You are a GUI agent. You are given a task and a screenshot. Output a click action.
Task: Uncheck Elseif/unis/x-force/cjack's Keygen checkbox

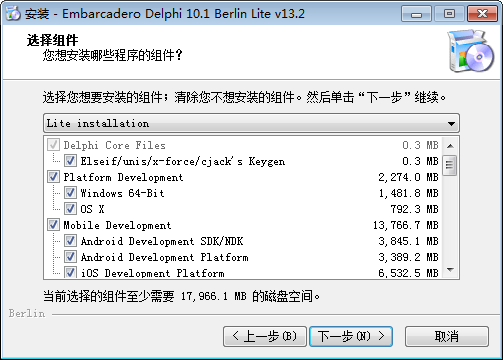pyautogui.click(x=70, y=161)
